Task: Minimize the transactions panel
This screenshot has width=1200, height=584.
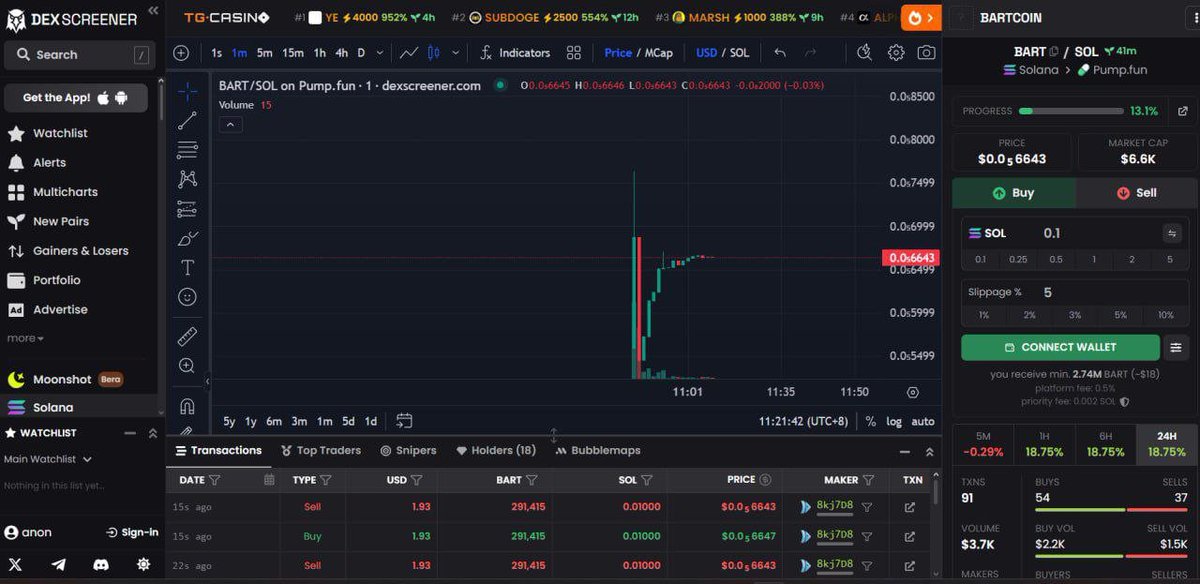Action: click(x=905, y=451)
